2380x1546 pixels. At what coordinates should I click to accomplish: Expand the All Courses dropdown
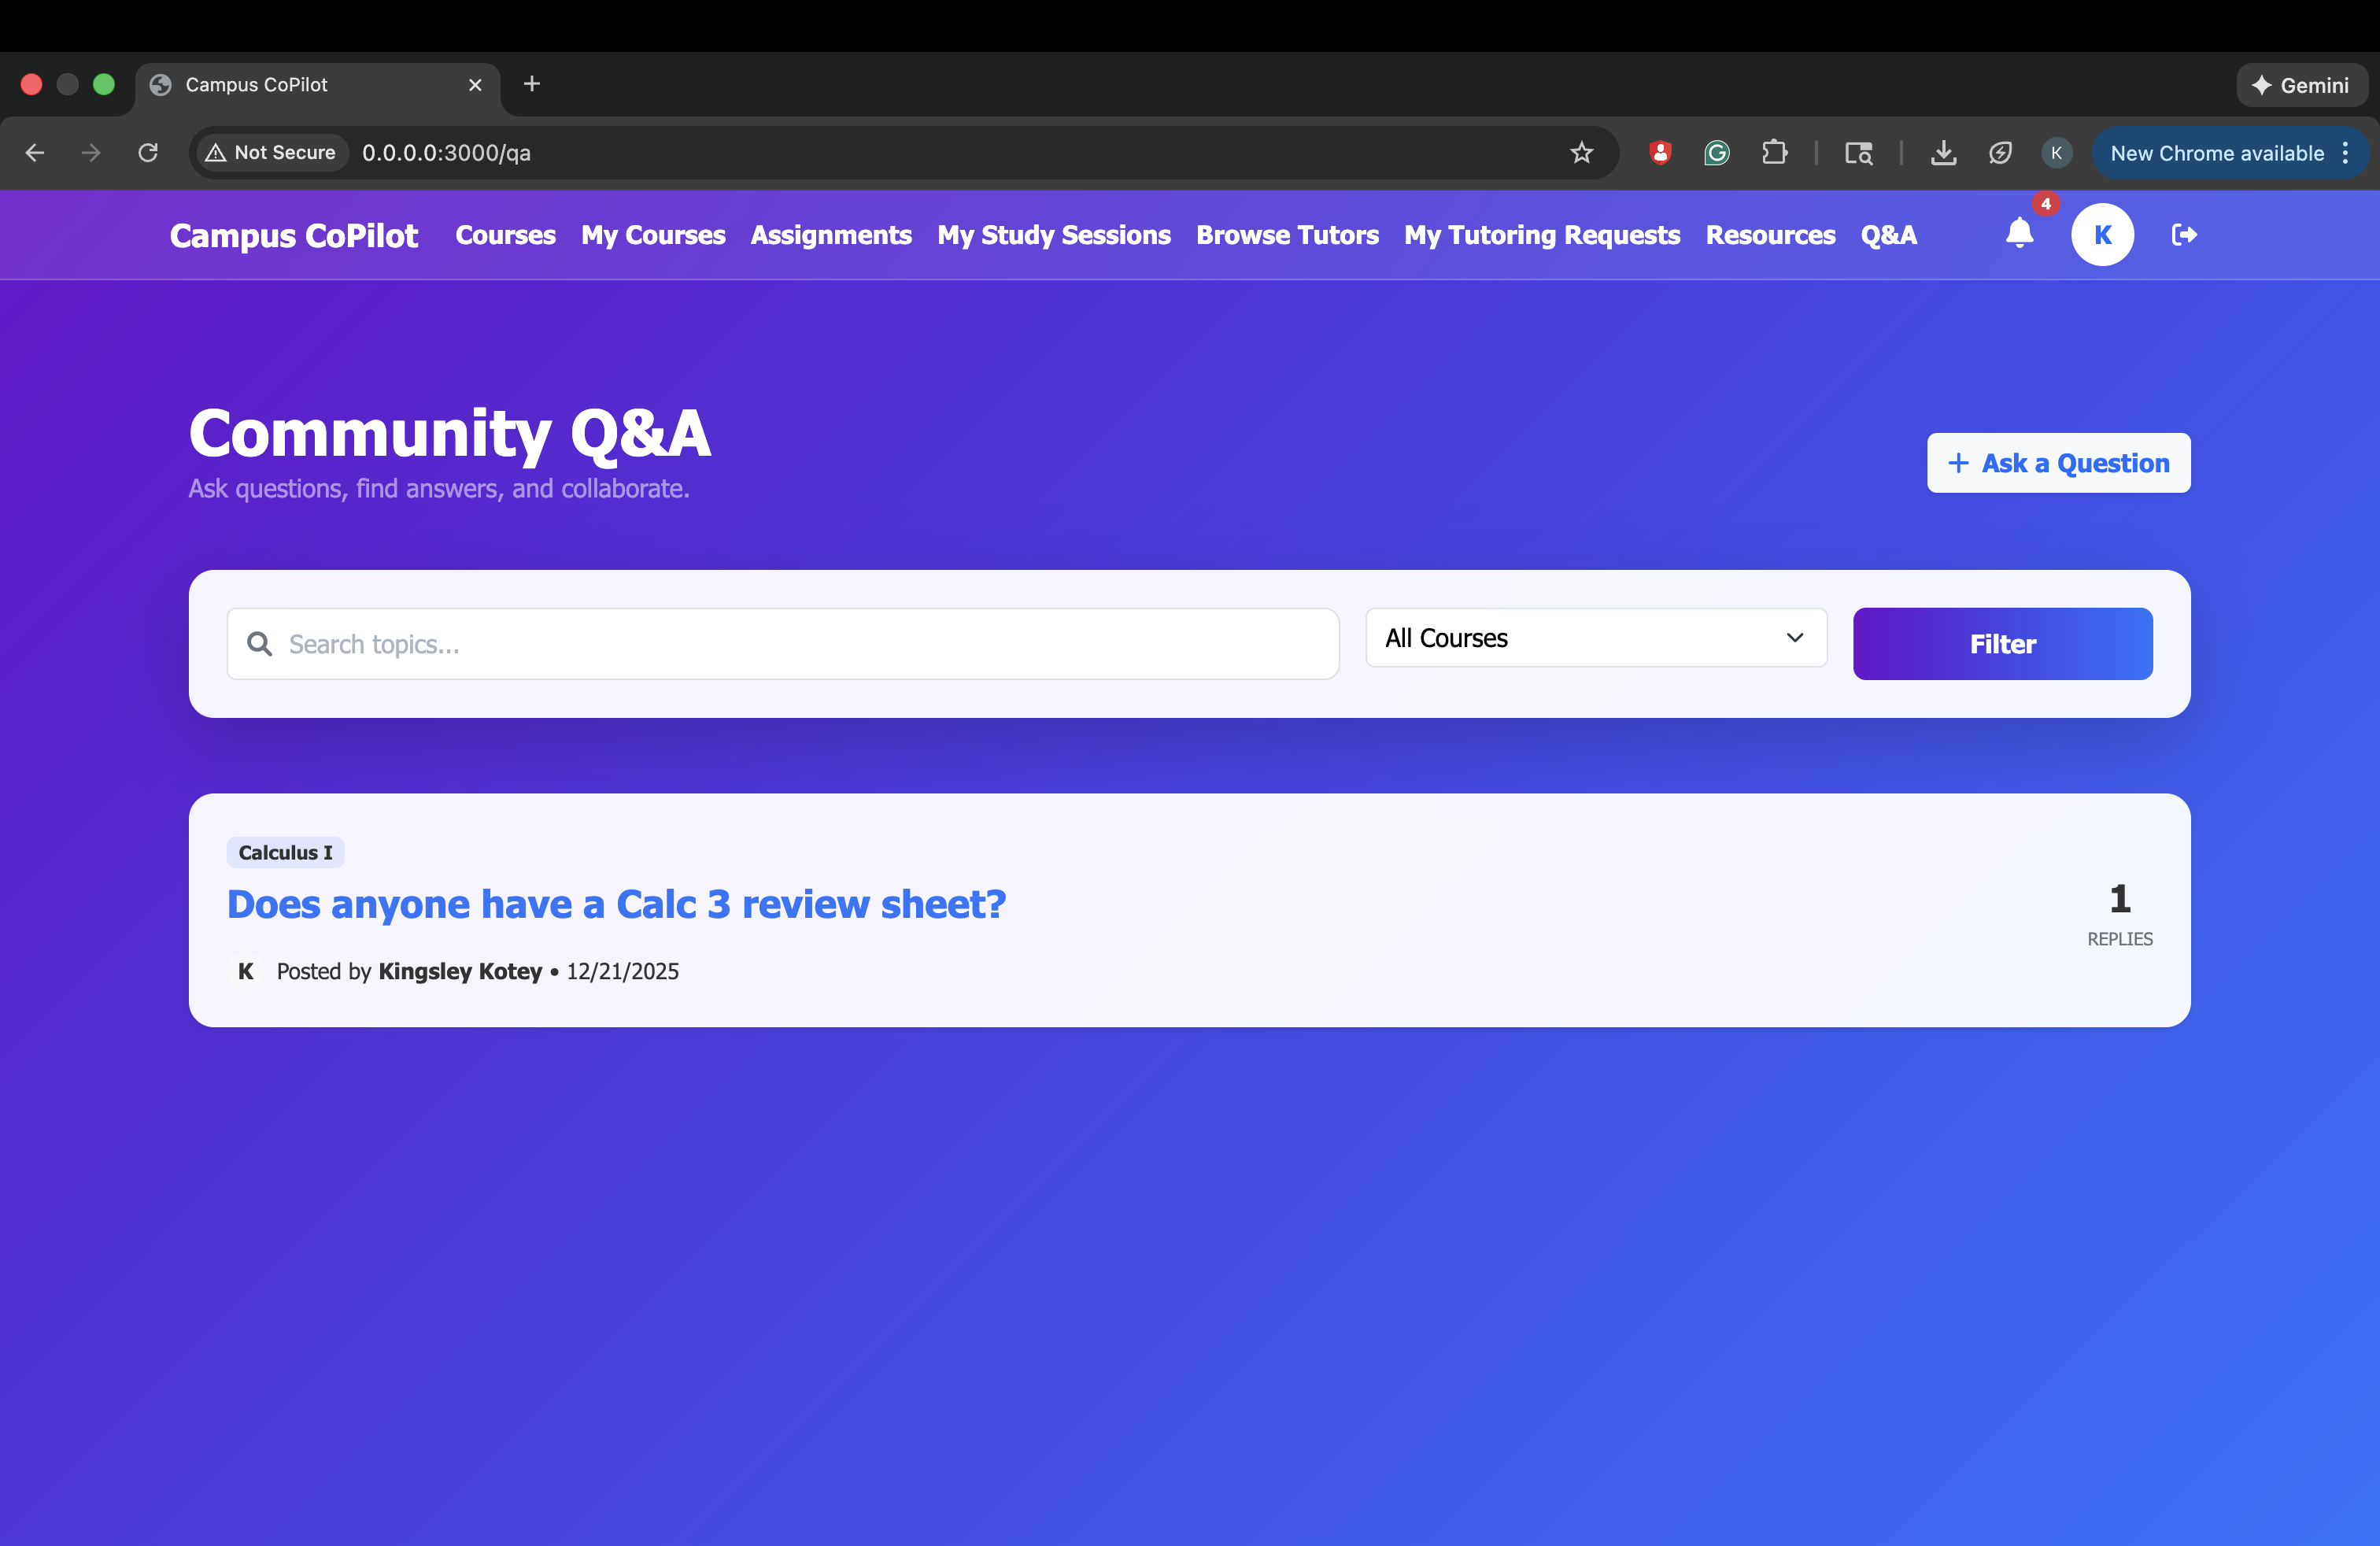click(x=1596, y=638)
